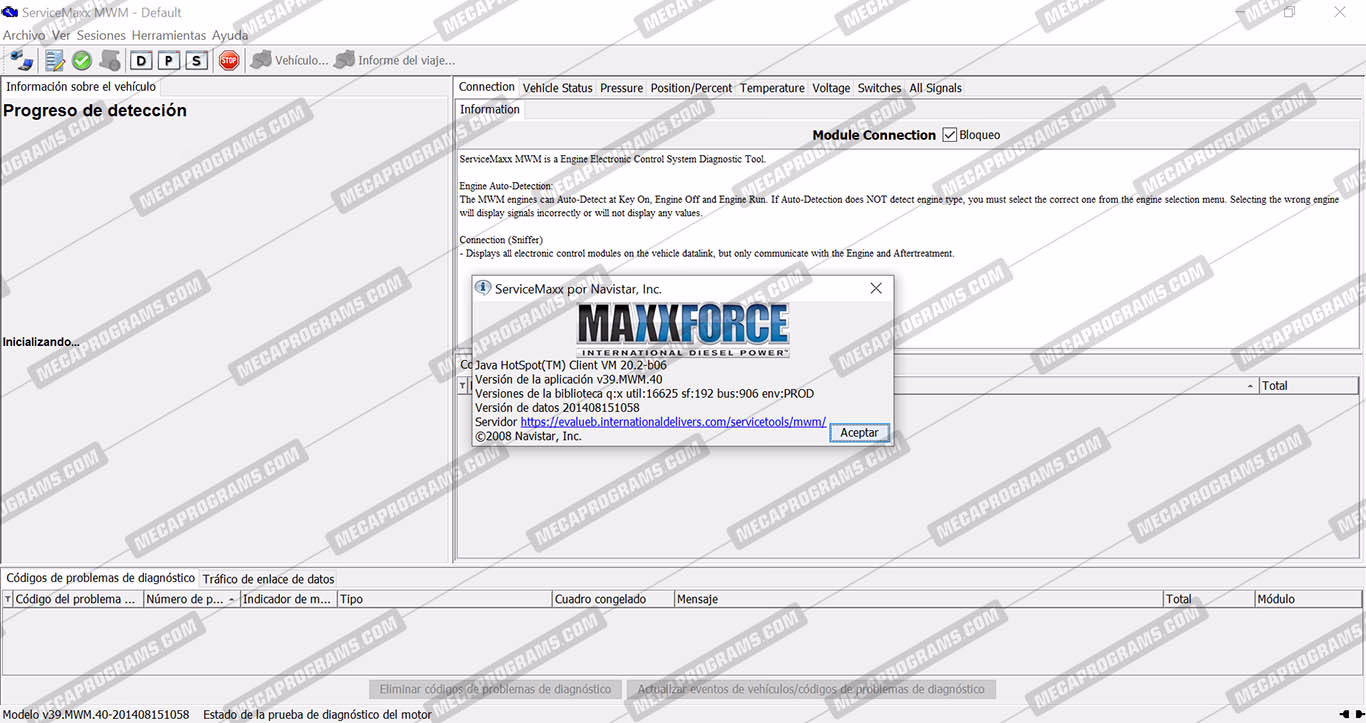Open the internationaldelivers server link
The width and height of the screenshot is (1366, 723).
tap(673, 422)
